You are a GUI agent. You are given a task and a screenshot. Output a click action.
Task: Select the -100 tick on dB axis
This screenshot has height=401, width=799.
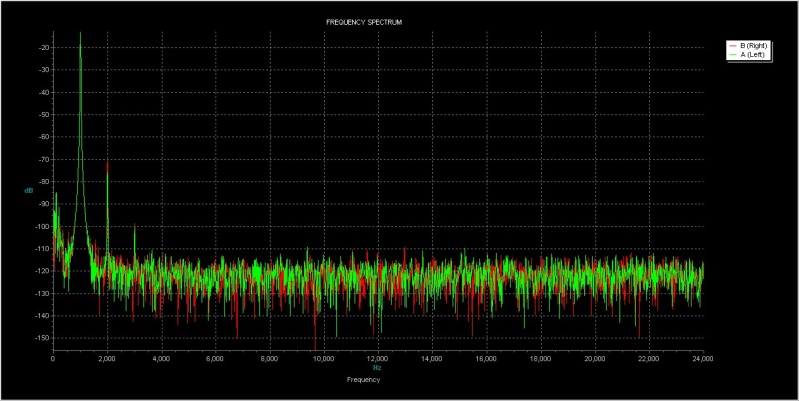click(42, 227)
